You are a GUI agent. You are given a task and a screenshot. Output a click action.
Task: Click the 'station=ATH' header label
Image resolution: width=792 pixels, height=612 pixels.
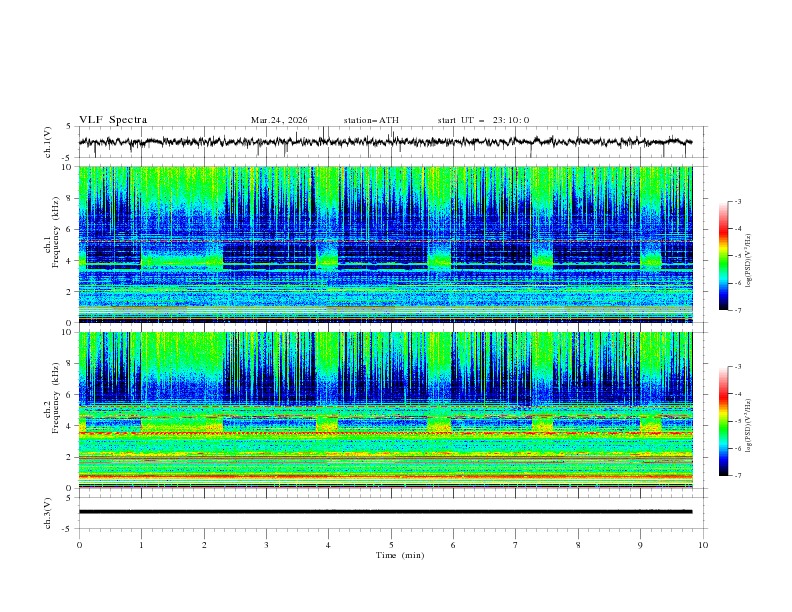point(371,120)
